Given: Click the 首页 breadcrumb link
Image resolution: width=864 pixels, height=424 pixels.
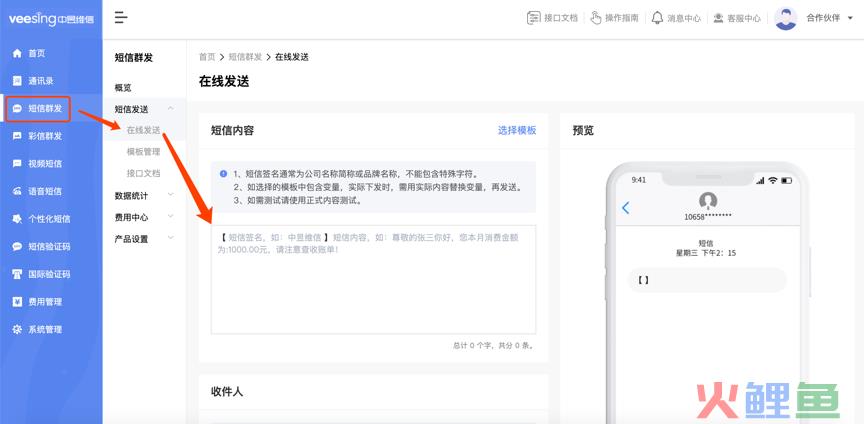Looking at the screenshot, I should pos(207,57).
